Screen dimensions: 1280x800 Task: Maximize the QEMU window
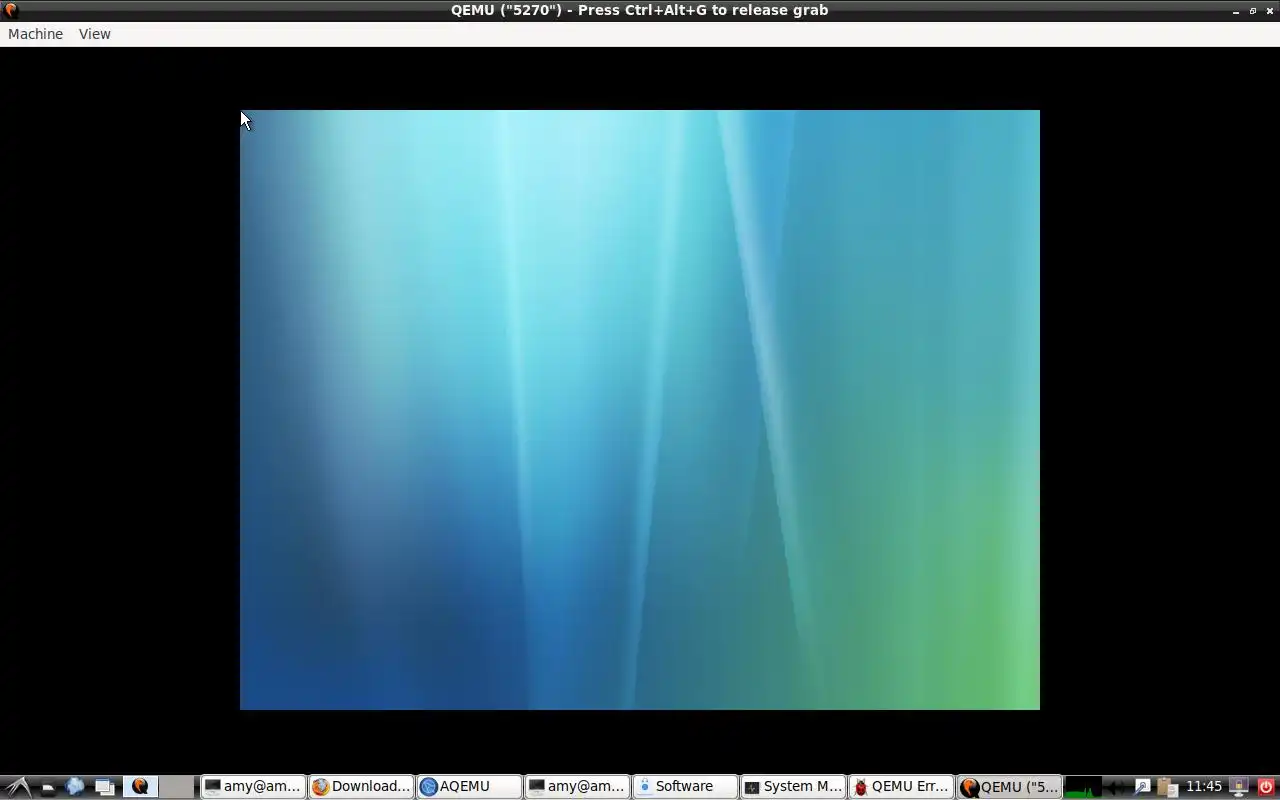pyautogui.click(x=1253, y=11)
